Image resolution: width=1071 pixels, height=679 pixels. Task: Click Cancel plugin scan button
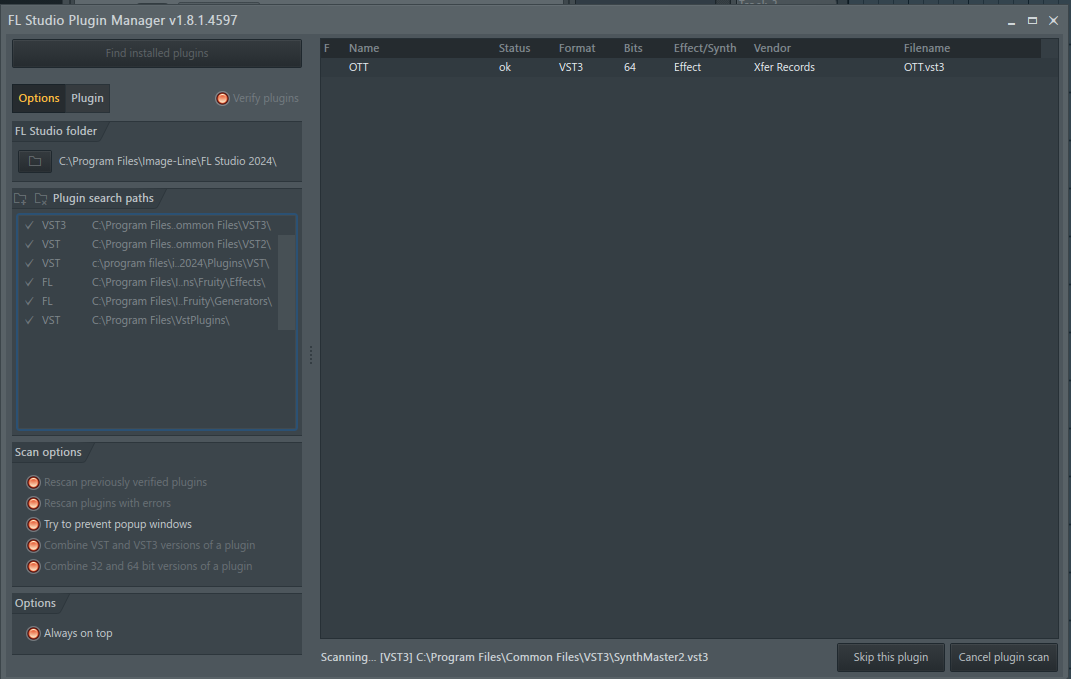tap(1003, 657)
